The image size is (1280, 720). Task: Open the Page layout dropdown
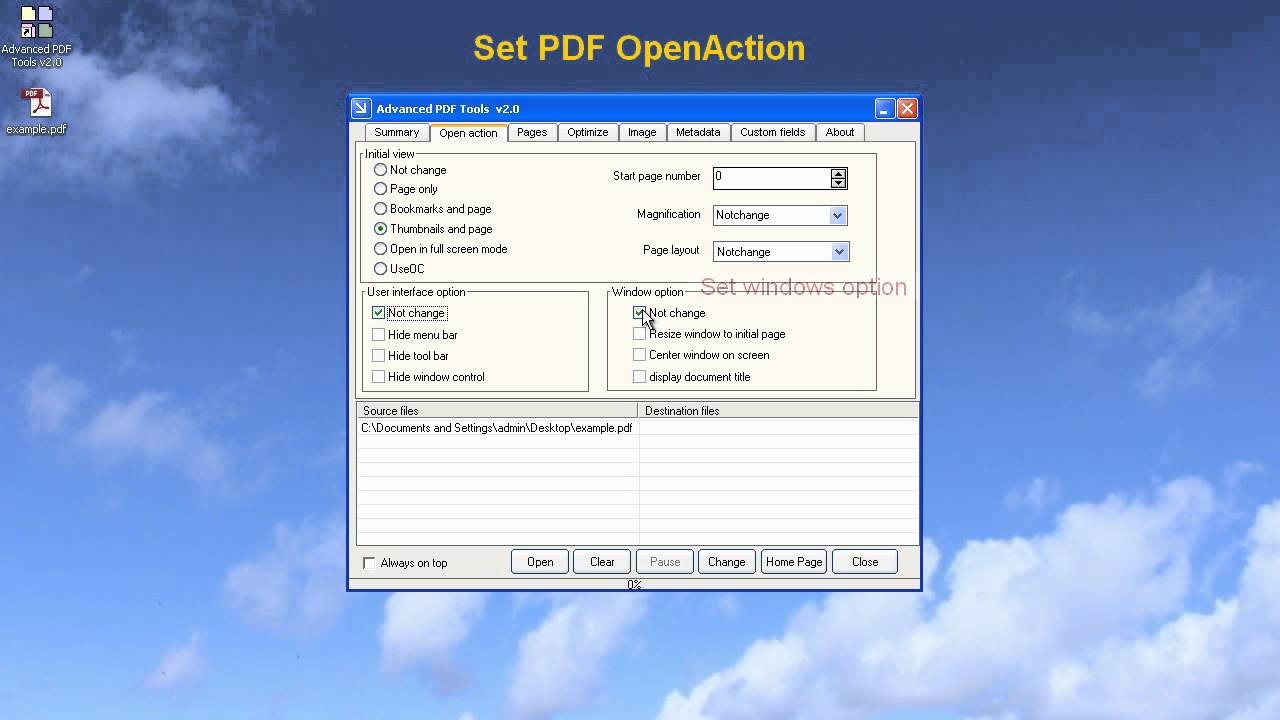(839, 252)
